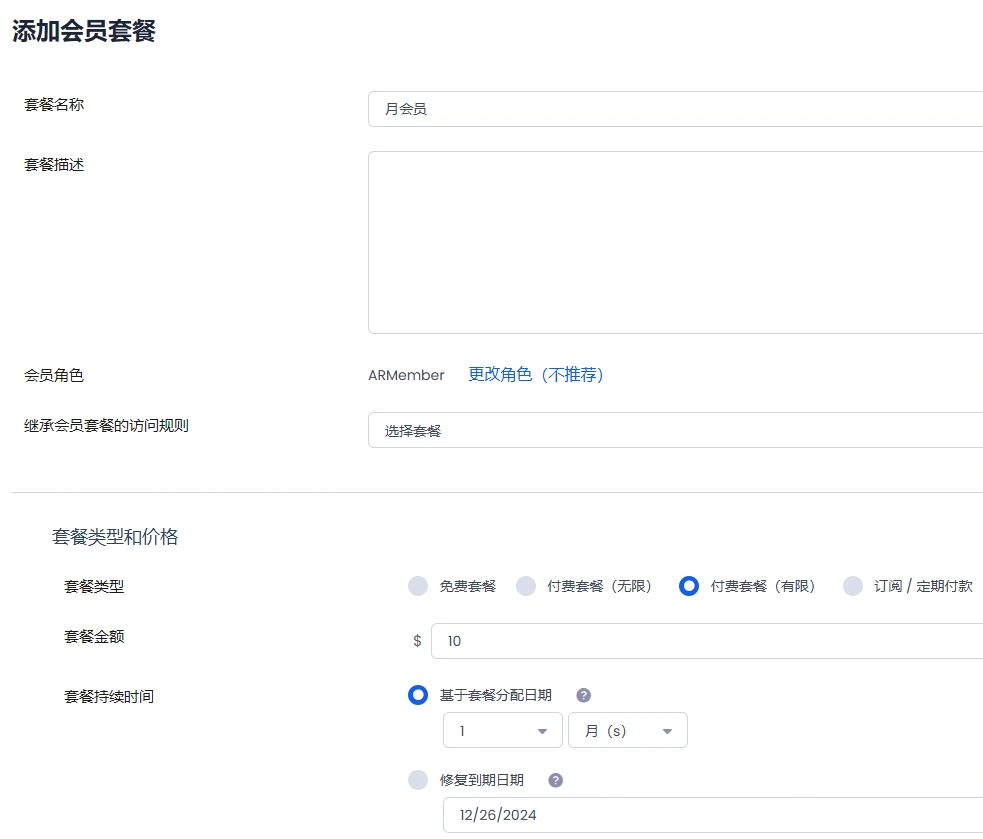This screenshot has height=839, width=983.
Task: Open the 月（s） time unit dropdown
Action: coord(628,730)
